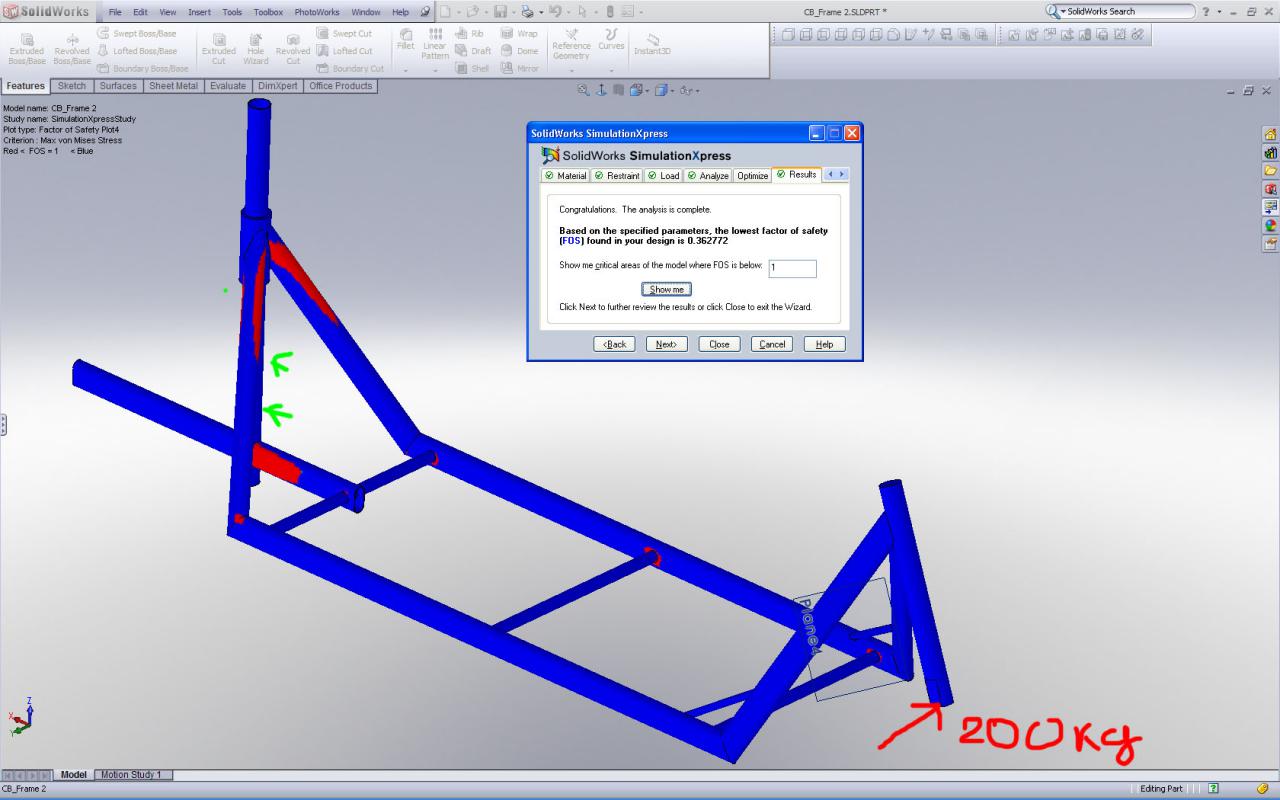Open the PhotoWorks menu

(317, 12)
